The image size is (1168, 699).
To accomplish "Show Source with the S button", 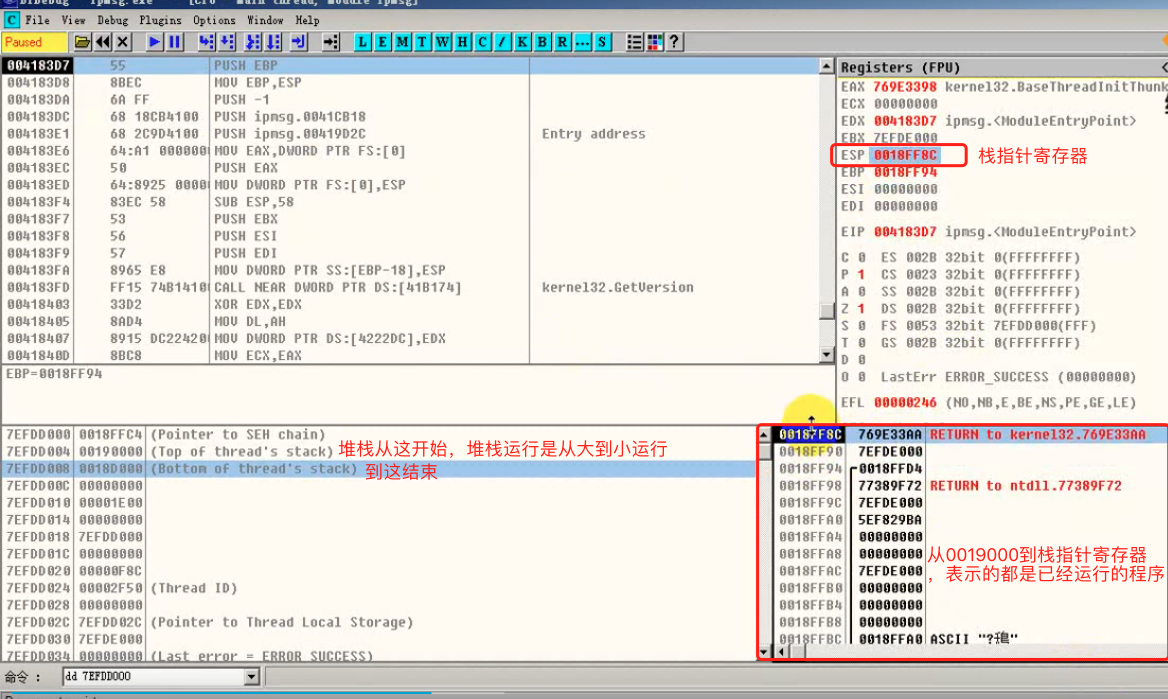I will point(602,42).
